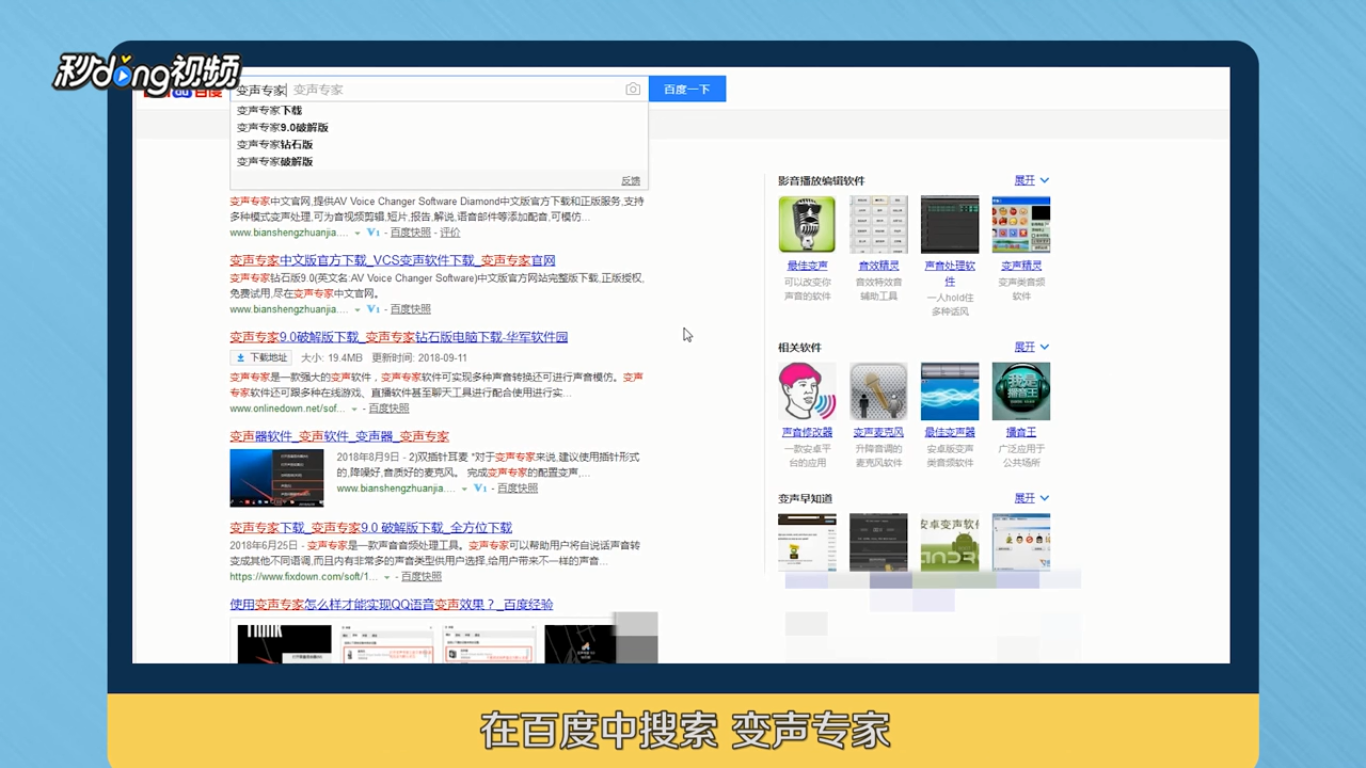This screenshot has height=768, width=1366.
Task: Open result 变声器软件_变声软件_变声器
Action: point(339,436)
